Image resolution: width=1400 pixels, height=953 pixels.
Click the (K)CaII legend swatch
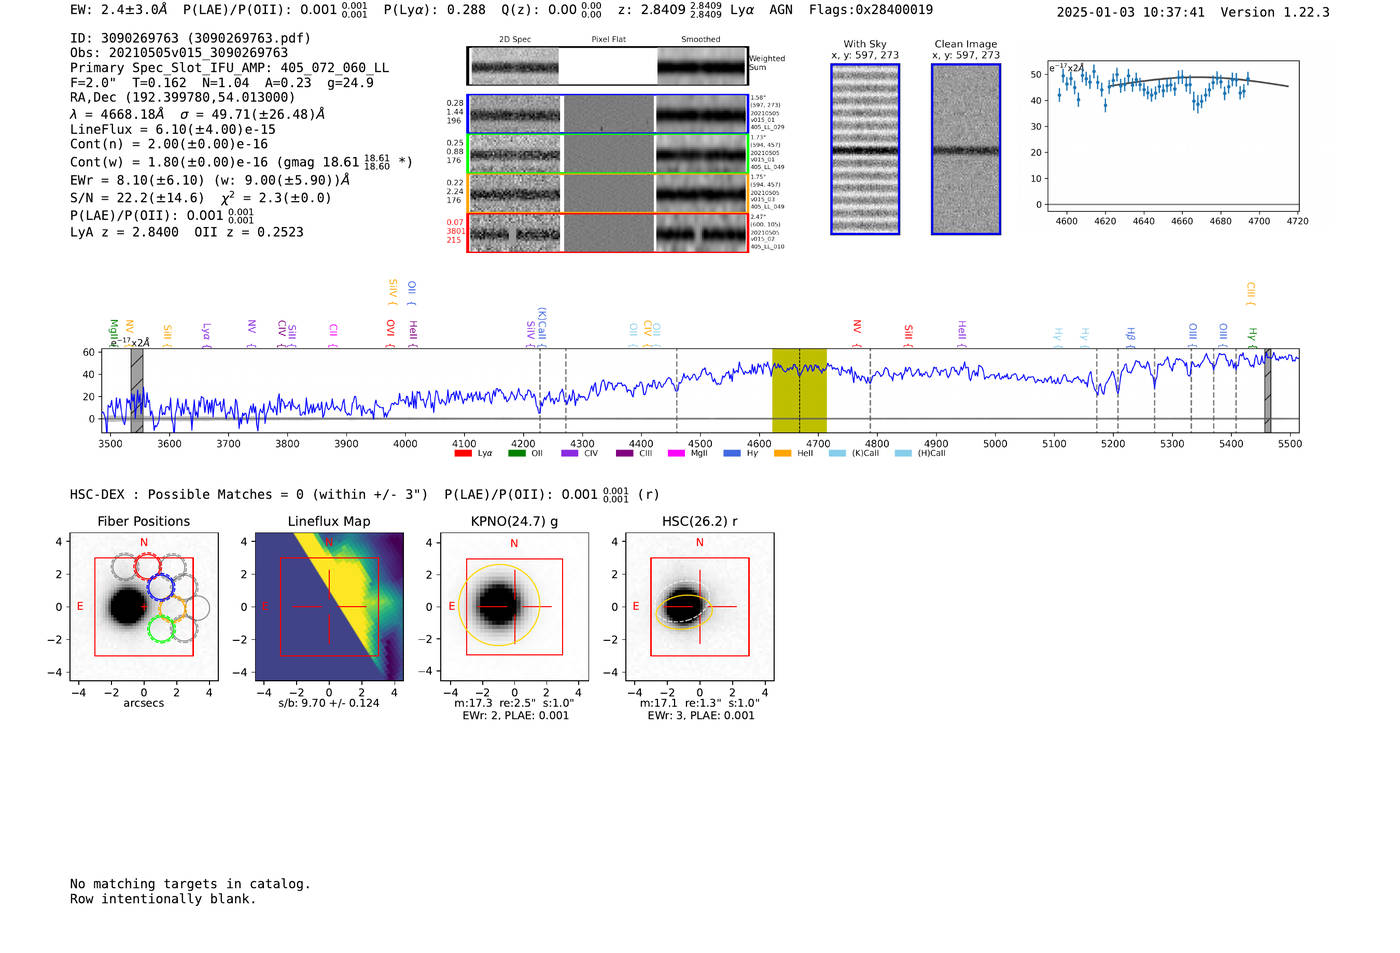coord(837,453)
